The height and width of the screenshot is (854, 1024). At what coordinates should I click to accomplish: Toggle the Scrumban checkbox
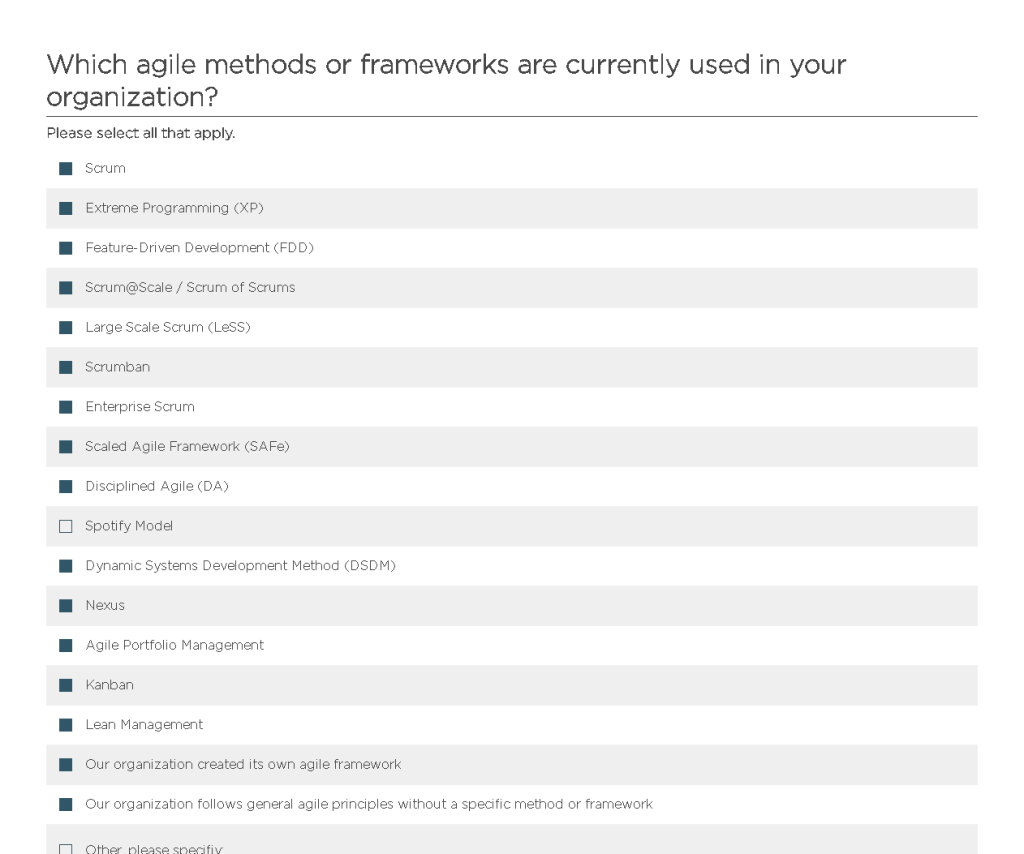(x=65, y=367)
